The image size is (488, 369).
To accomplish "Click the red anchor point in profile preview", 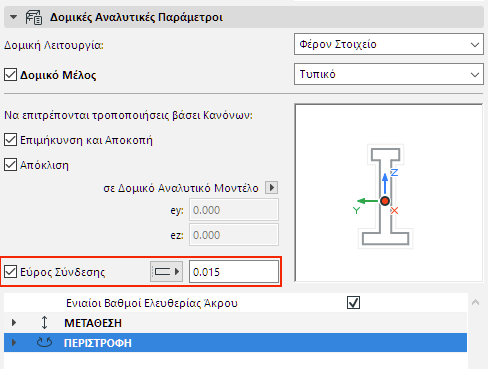I will (385, 201).
